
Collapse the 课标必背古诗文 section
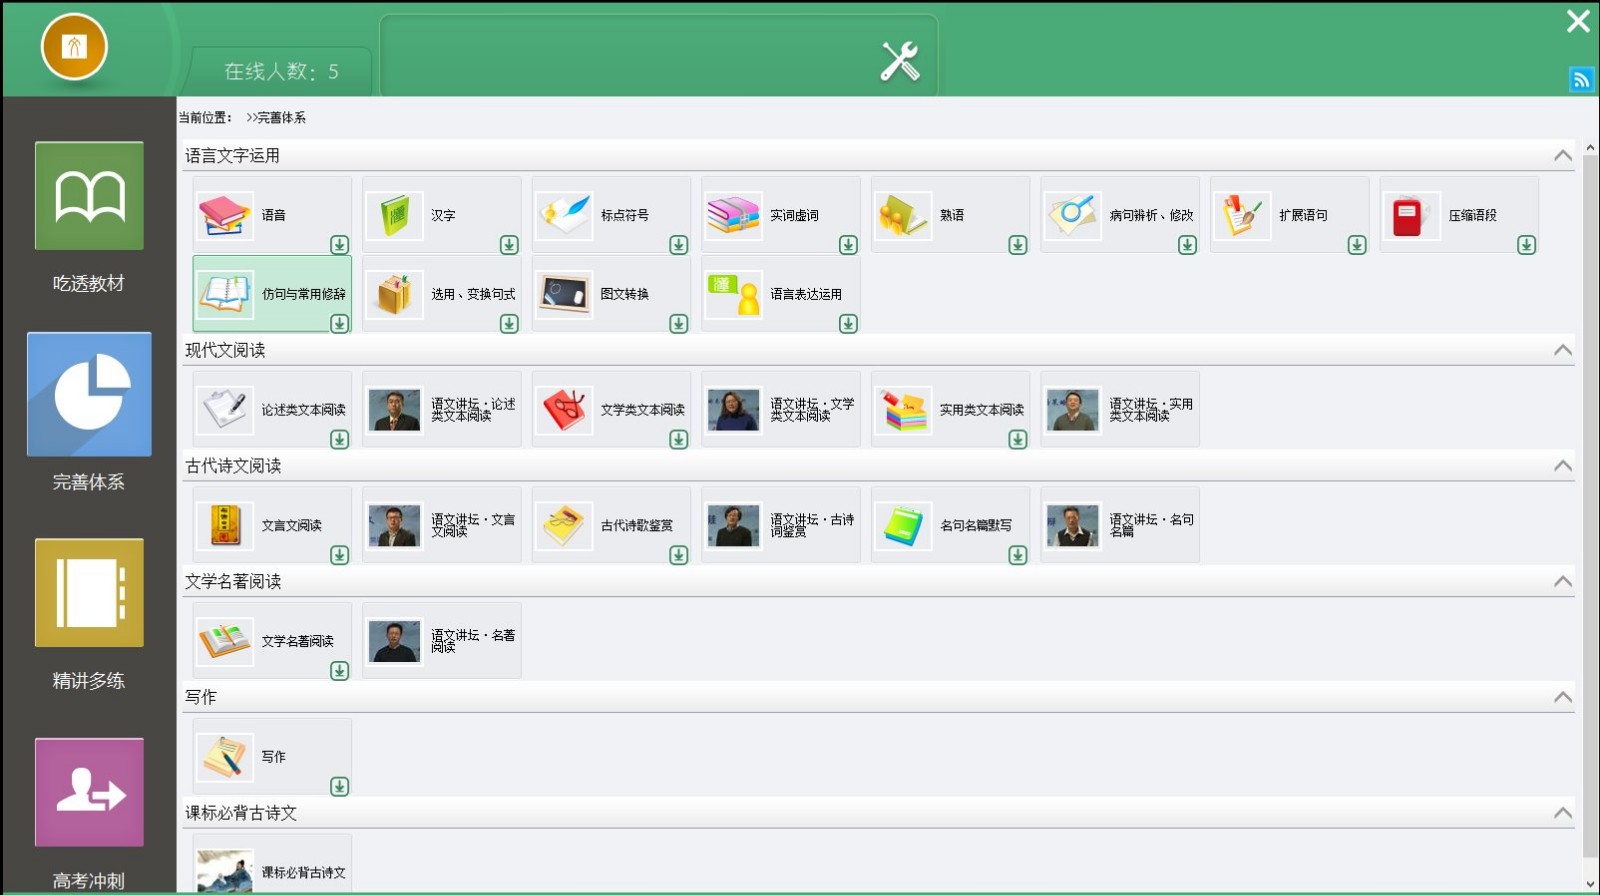(x=1563, y=813)
